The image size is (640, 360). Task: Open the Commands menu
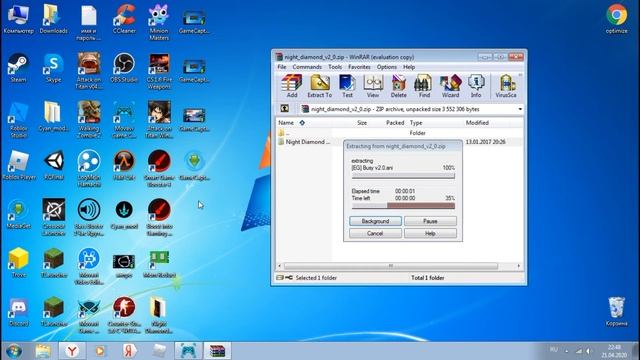(307, 67)
